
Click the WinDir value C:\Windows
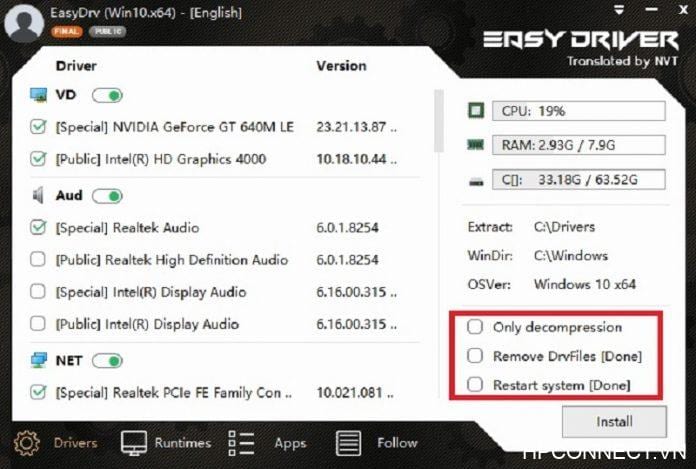(571, 256)
